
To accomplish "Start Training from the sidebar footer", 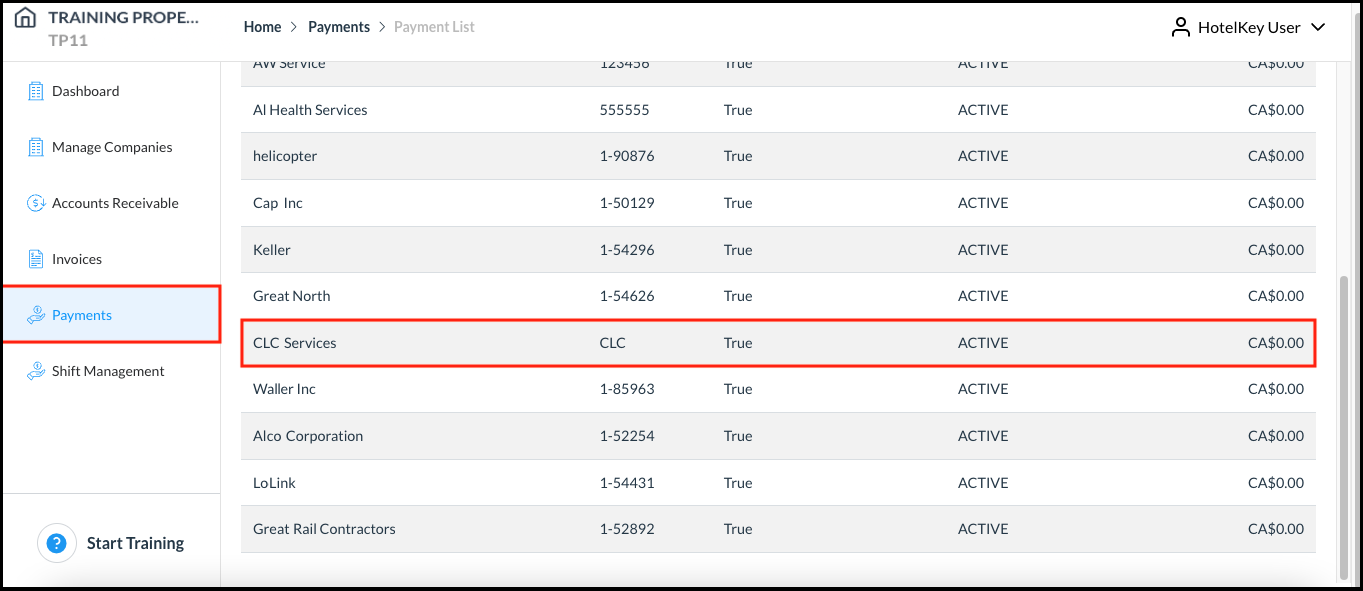I will tap(135, 542).
